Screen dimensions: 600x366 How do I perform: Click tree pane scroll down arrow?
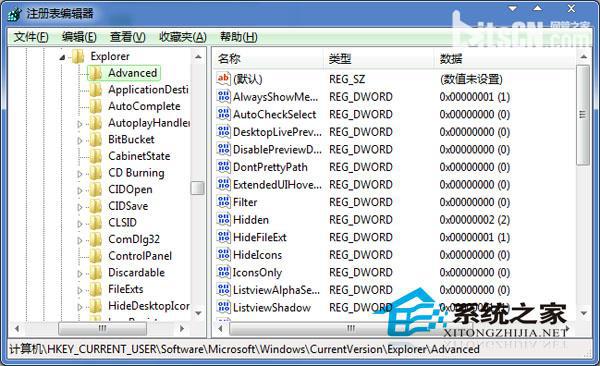(198, 314)
